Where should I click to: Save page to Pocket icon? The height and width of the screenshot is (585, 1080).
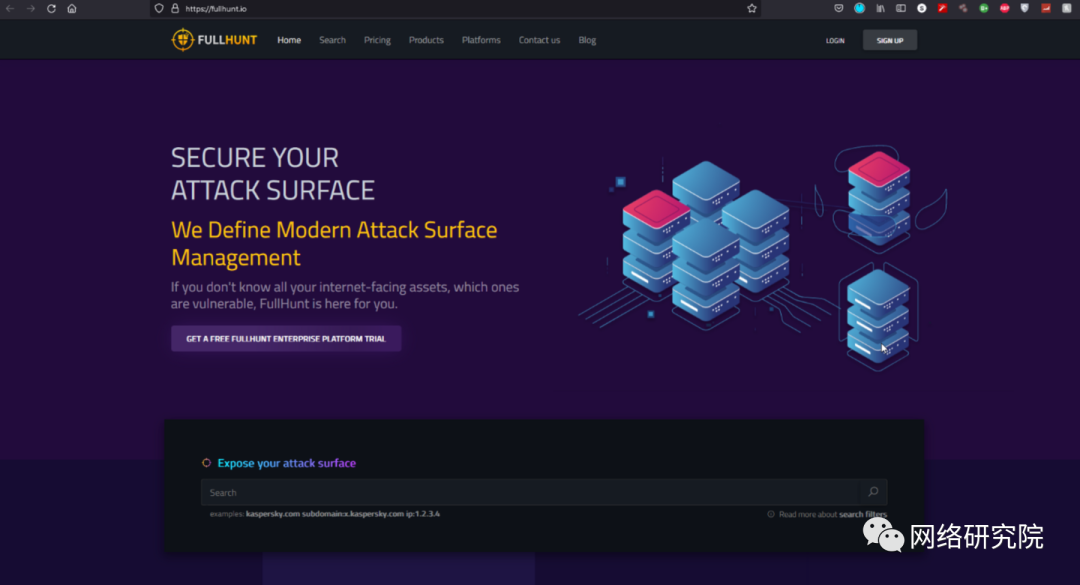point(838,8)
